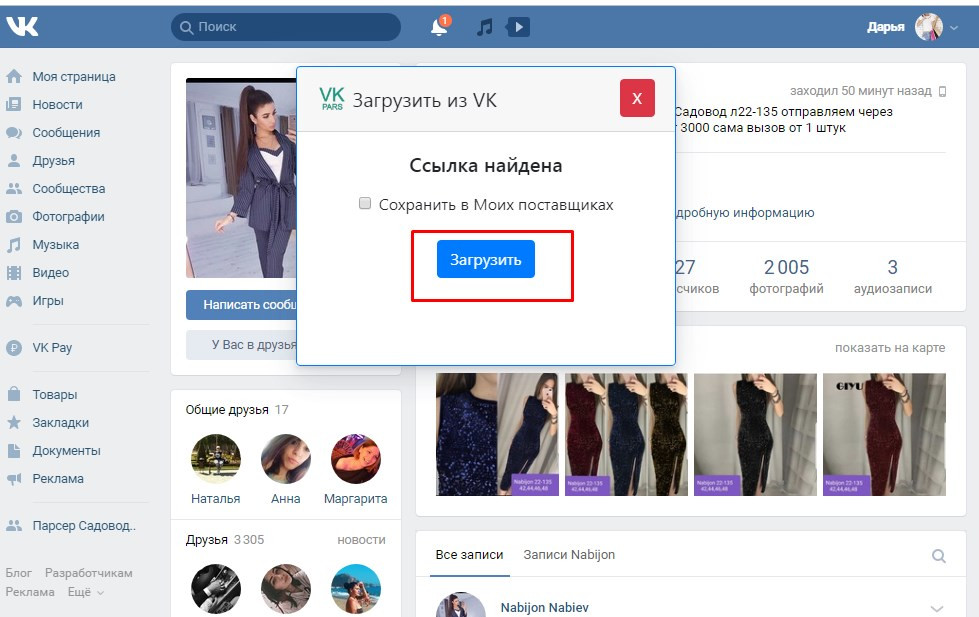
Task: Open the video player icon in header
Action: [517, 27]
